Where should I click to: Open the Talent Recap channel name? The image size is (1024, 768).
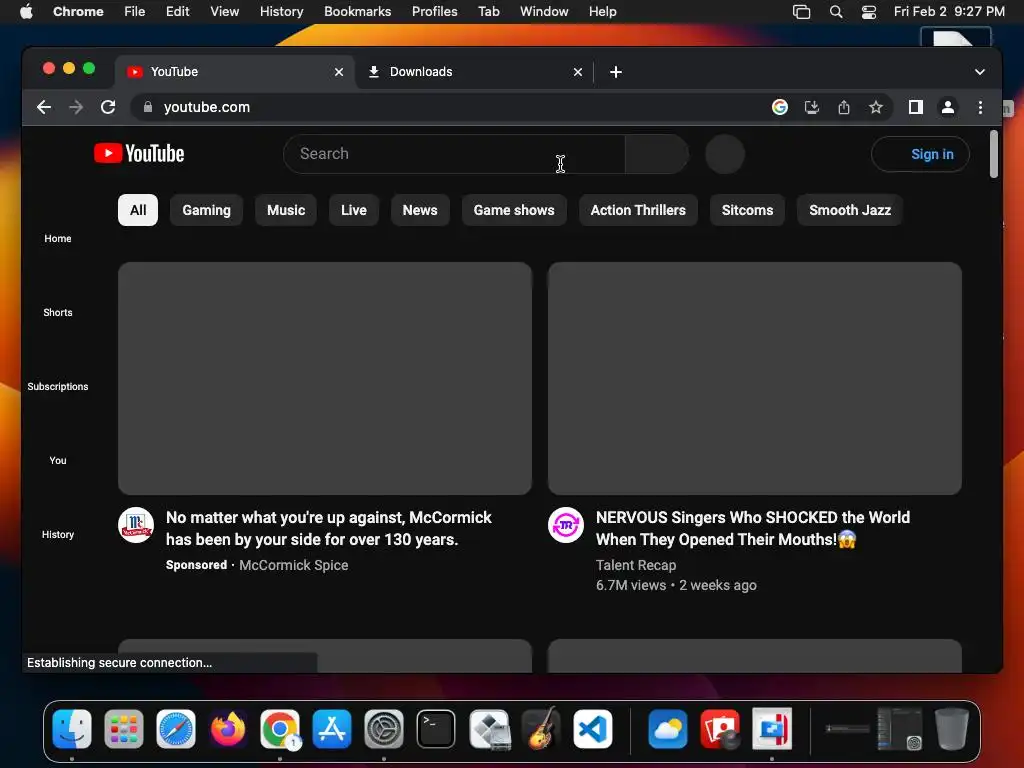636,566
